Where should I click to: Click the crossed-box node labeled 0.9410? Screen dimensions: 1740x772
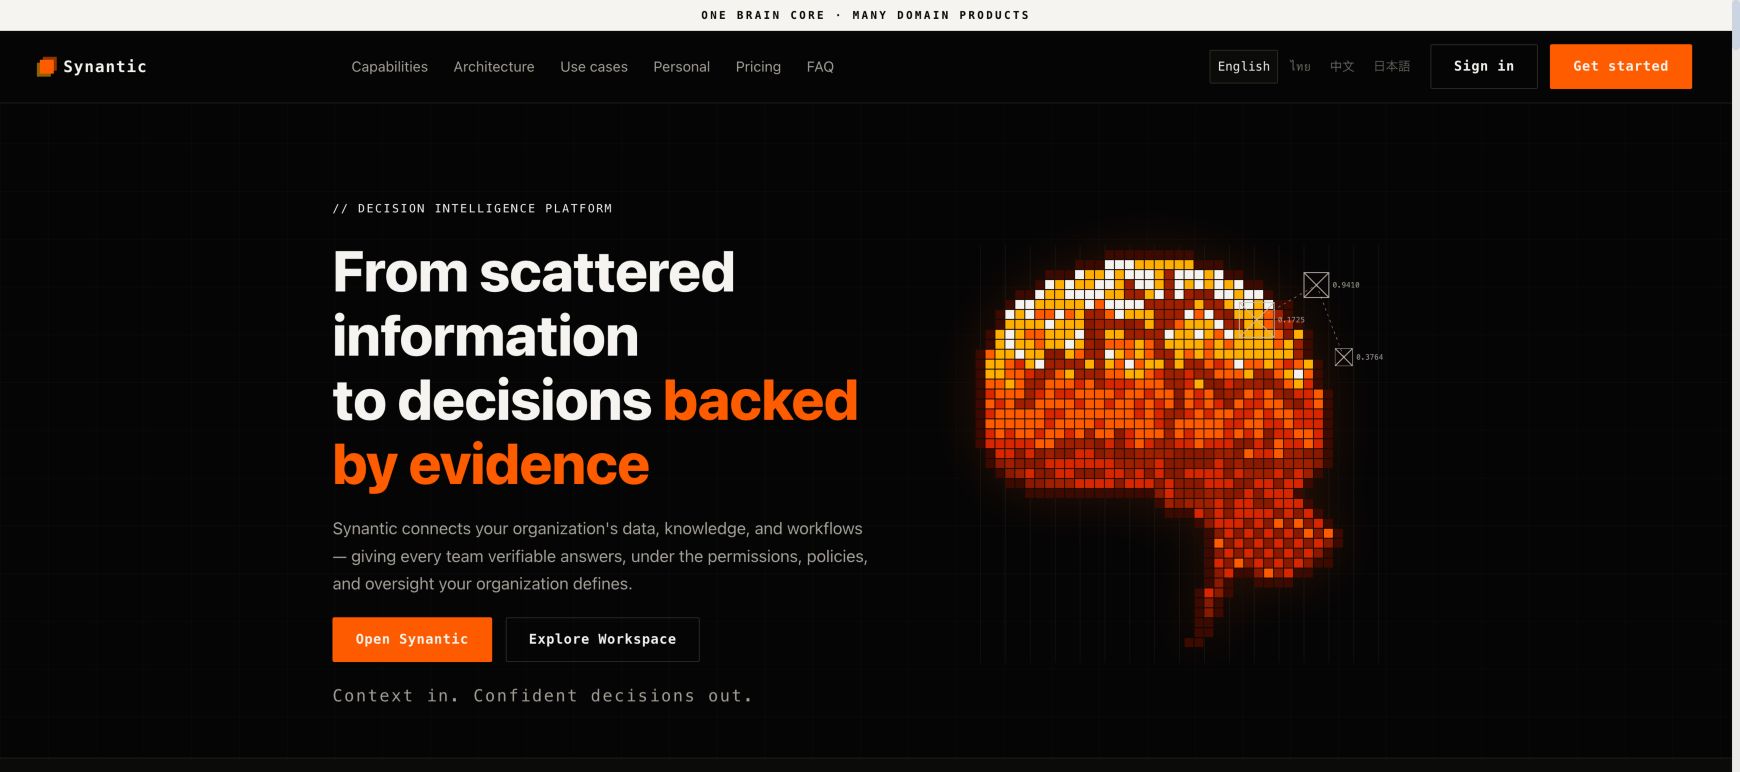(x=1316, y=285)
